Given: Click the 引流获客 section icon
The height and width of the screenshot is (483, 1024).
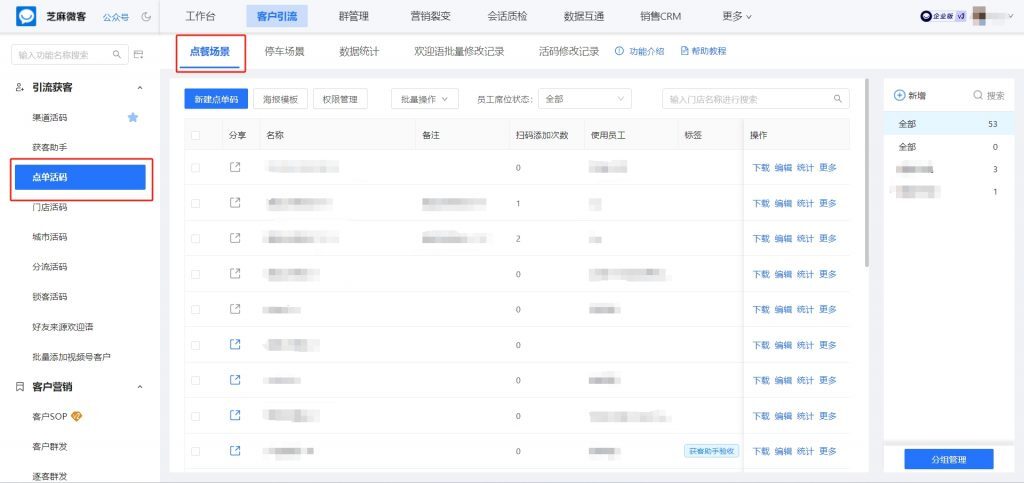Looking at the screenshot, I should coord(20,87).
